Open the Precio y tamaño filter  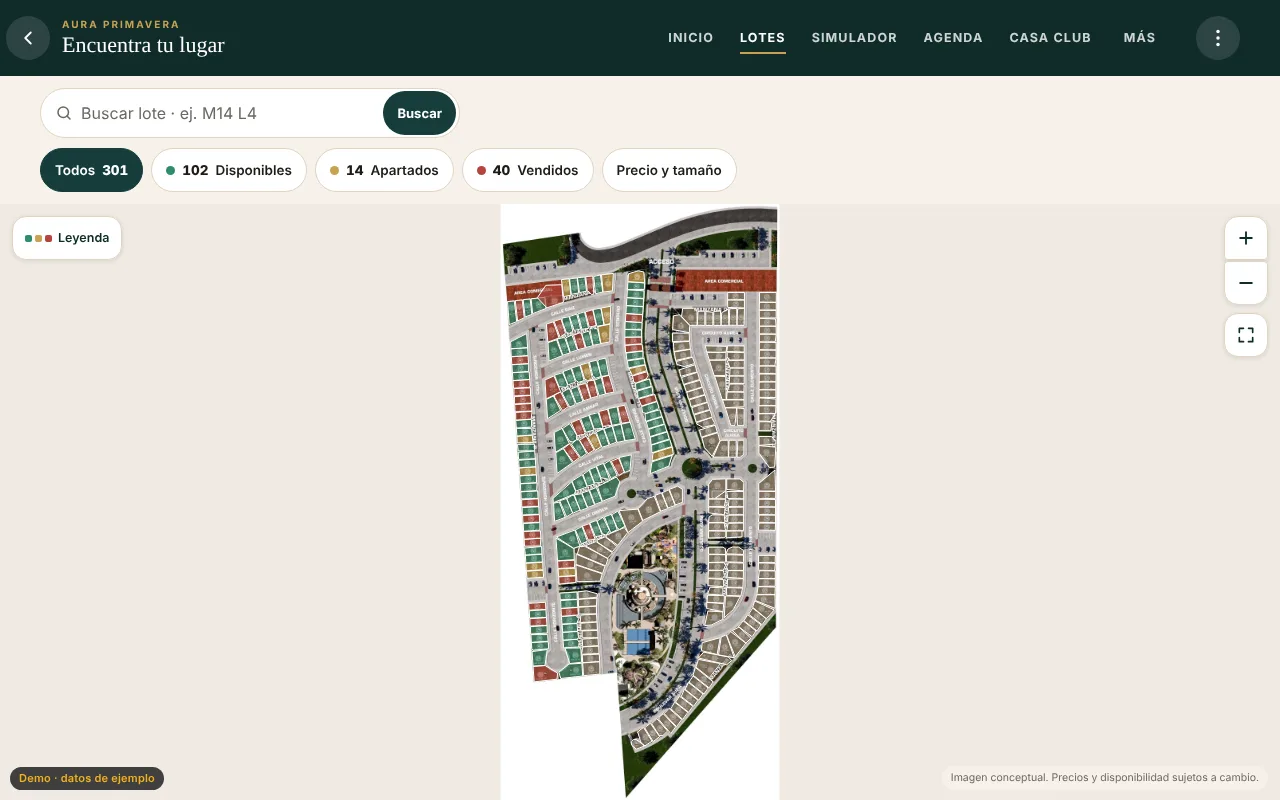pyautogui.click(x=669, y=170)
